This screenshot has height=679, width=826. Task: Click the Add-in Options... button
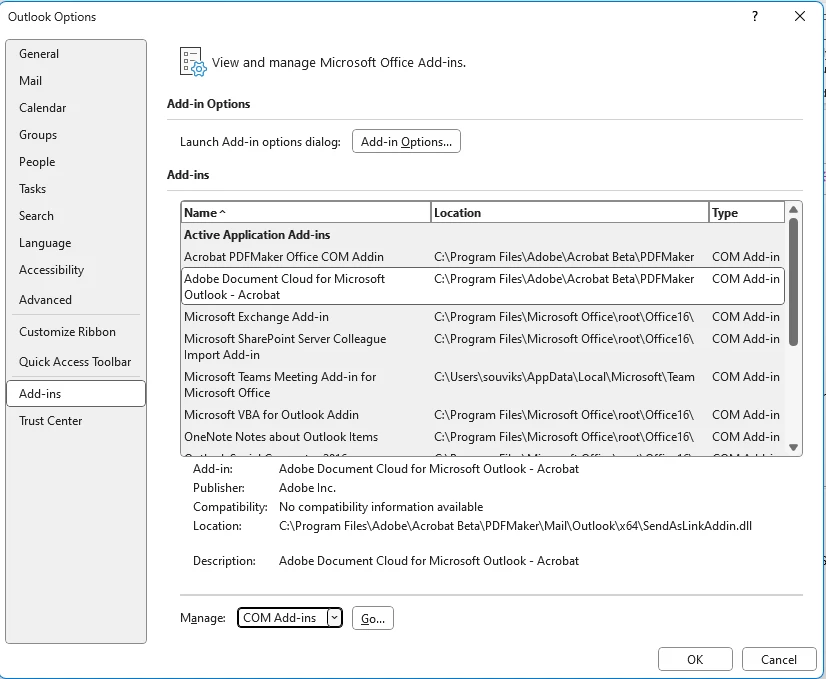pos(406,141)
